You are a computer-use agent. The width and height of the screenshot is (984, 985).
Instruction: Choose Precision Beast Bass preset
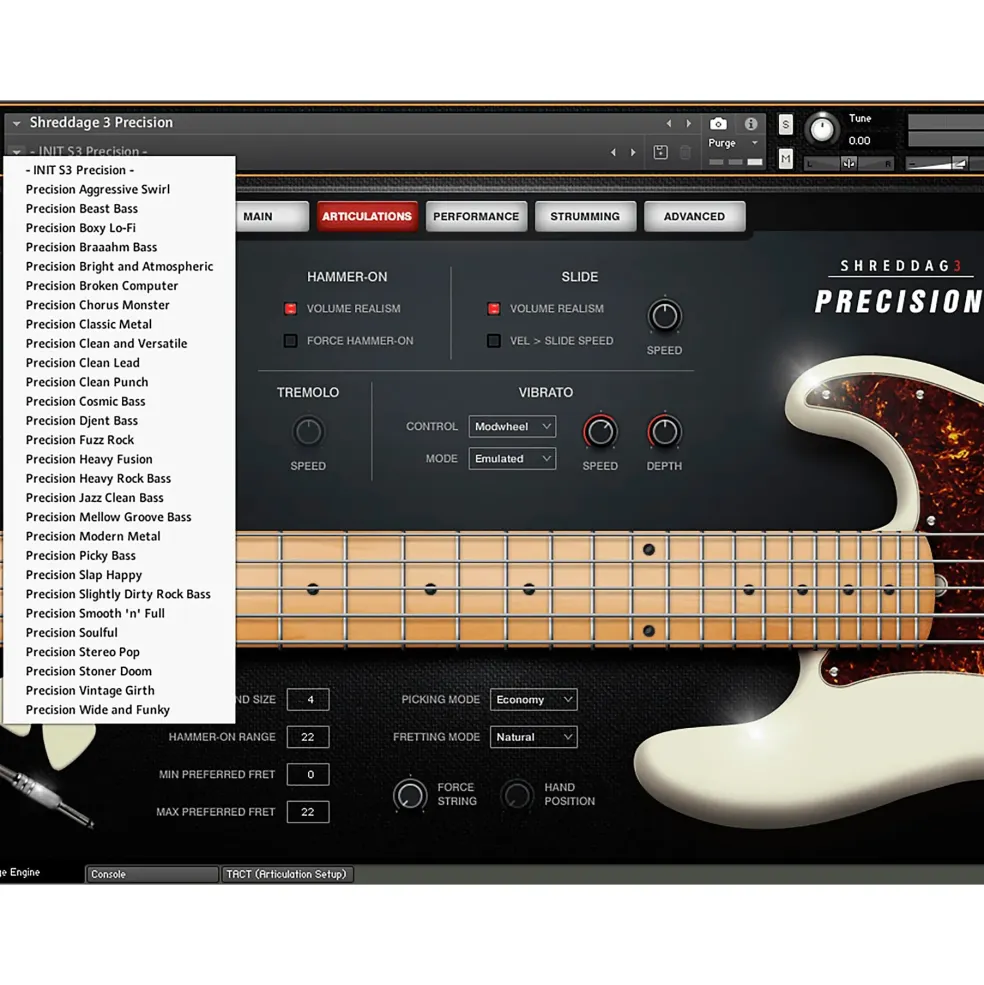119,209
